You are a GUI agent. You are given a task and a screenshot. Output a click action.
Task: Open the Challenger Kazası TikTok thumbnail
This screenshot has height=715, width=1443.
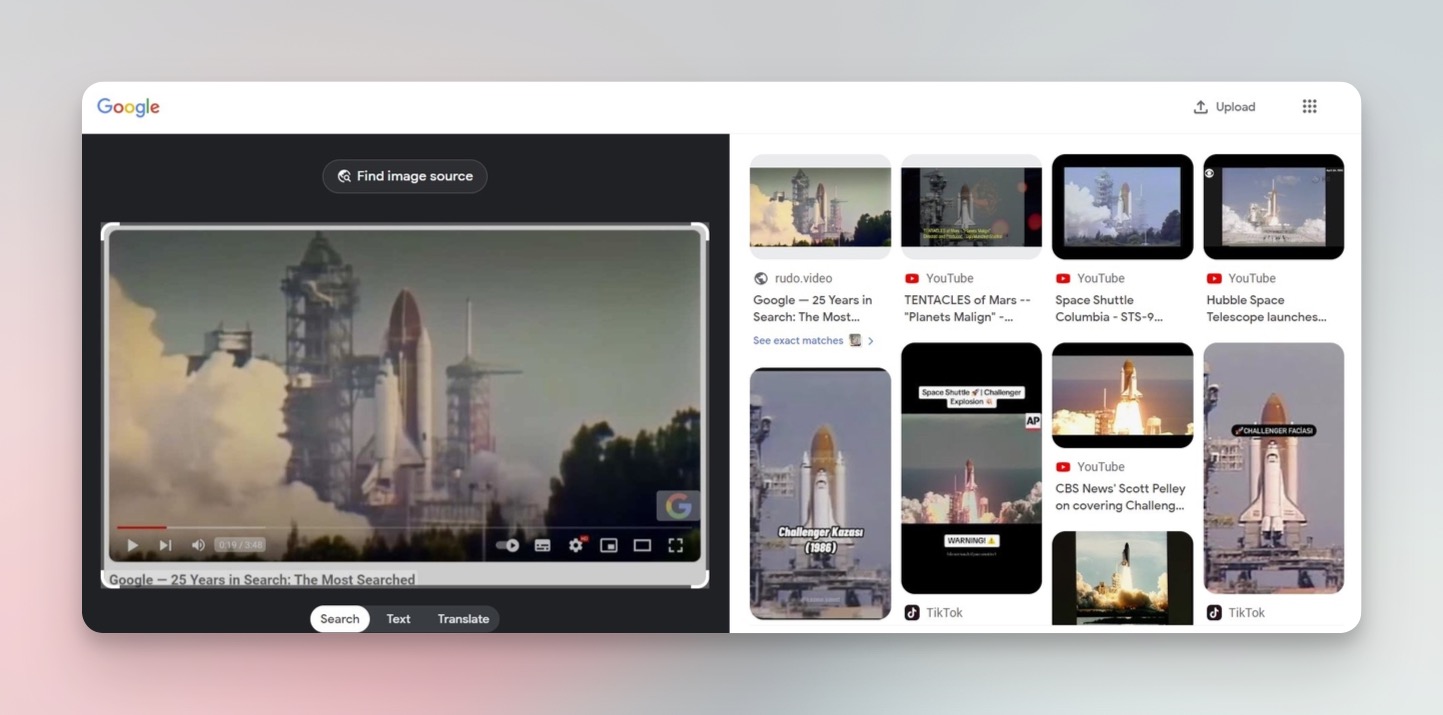tap(820, 490)
